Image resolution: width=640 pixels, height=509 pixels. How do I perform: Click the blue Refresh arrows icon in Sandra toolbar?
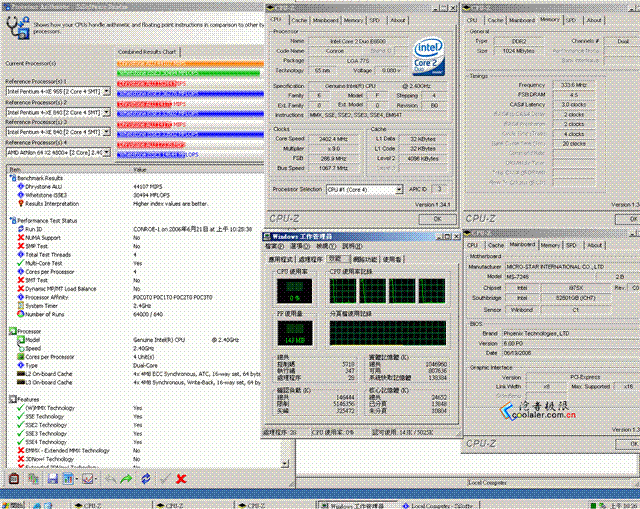point(146,478)
